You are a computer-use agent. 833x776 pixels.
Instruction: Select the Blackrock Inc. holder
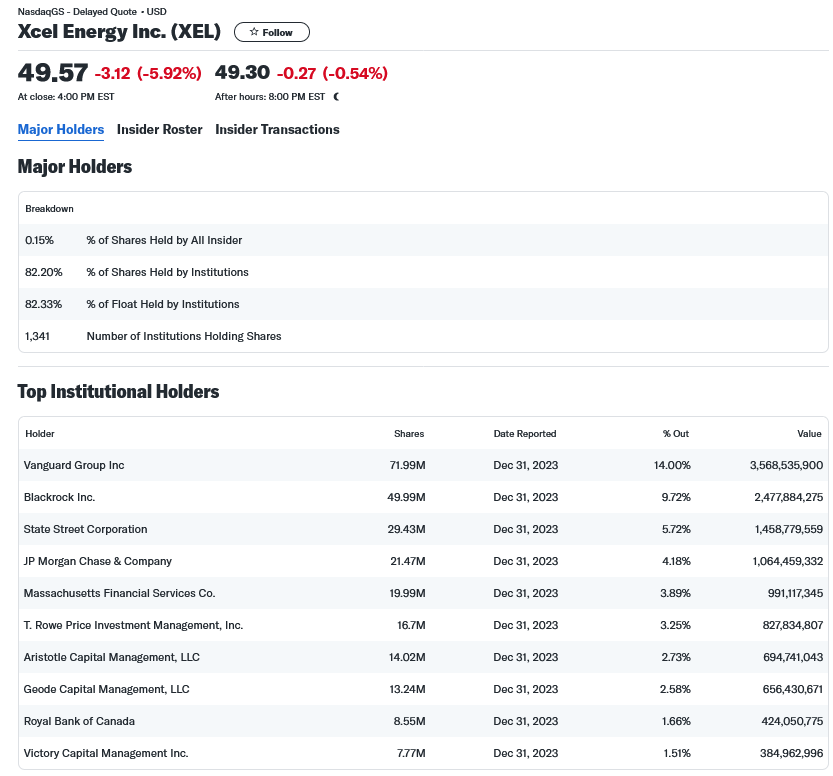[59, 497]
